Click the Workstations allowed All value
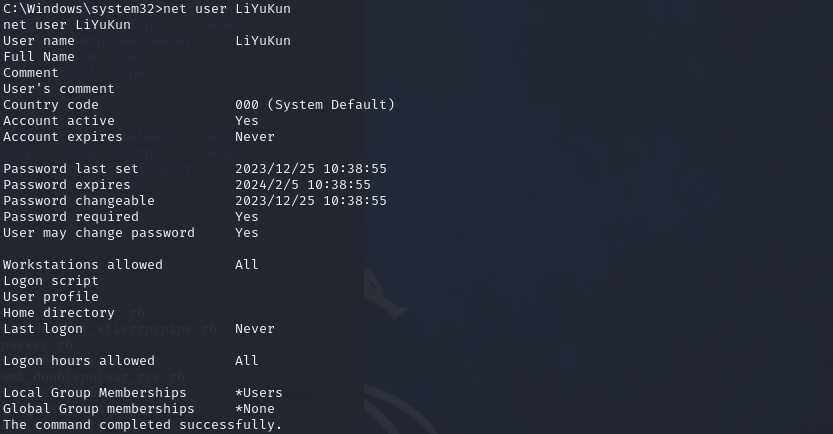Image resolution: width=833 pixels, height=434 pixels. pyautogui.click(x=247, y=265)
